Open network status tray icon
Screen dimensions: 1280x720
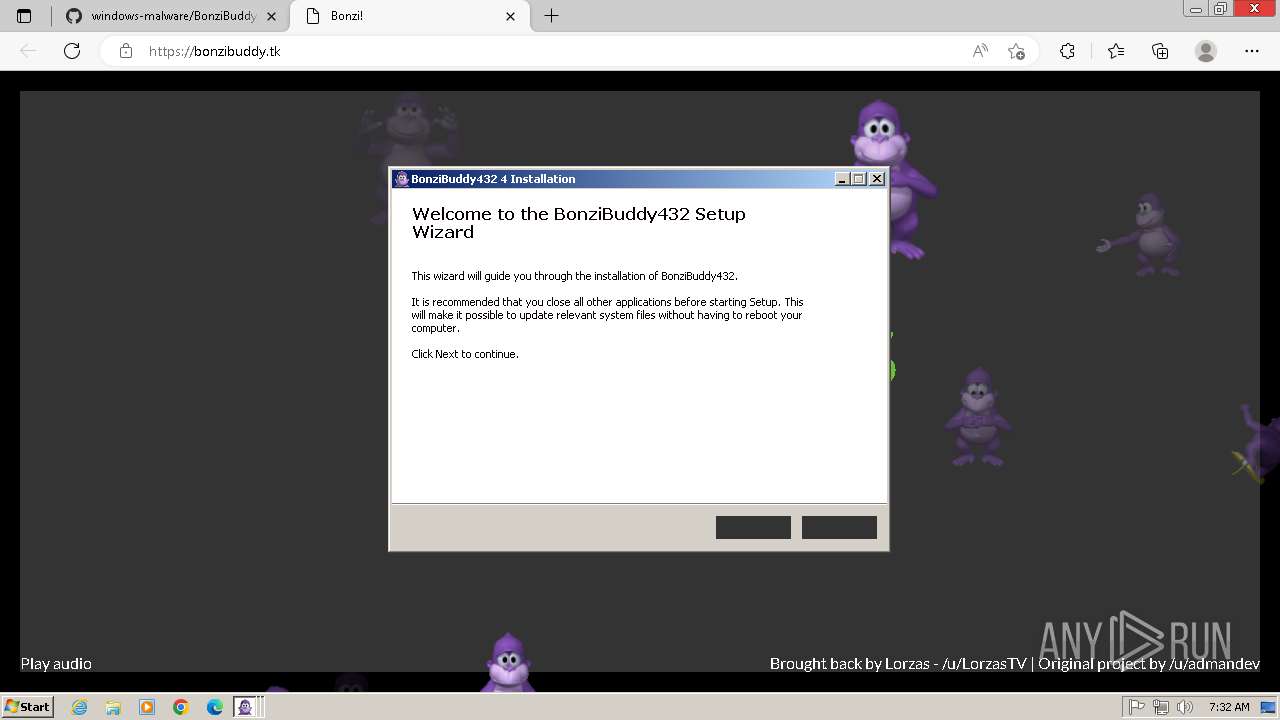pyautogui.click(x=1161, y=707)
